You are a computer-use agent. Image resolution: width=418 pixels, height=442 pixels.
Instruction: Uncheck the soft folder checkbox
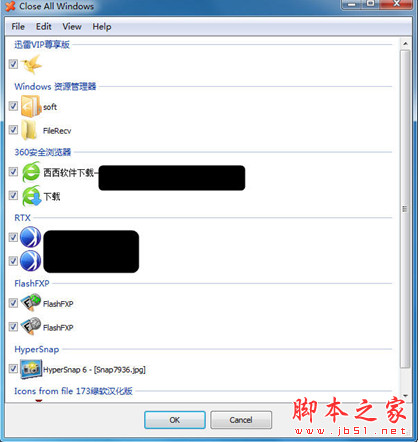pos(13,106)
